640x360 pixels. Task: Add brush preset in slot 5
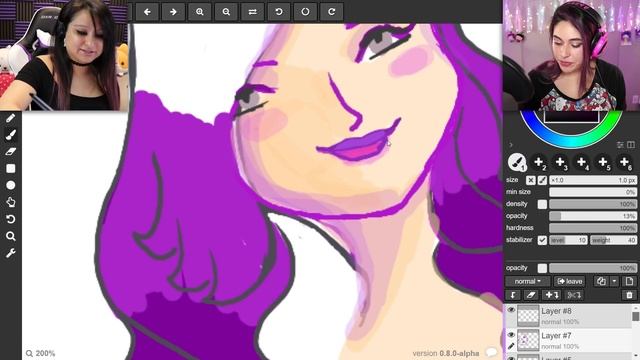603,162
